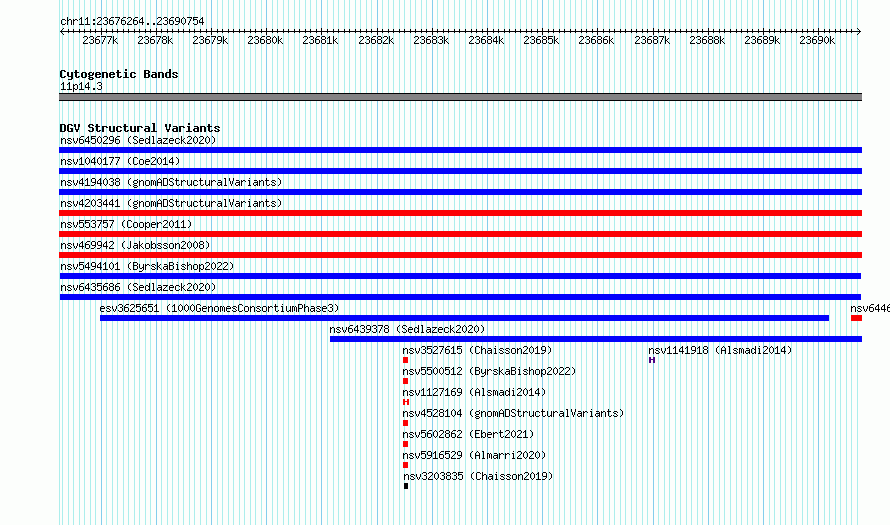Screen dimensions: 890x525
Task: Open the nsv5500512 (ByrskaBishop2022) variant label
Action: (x=489, y=371)
